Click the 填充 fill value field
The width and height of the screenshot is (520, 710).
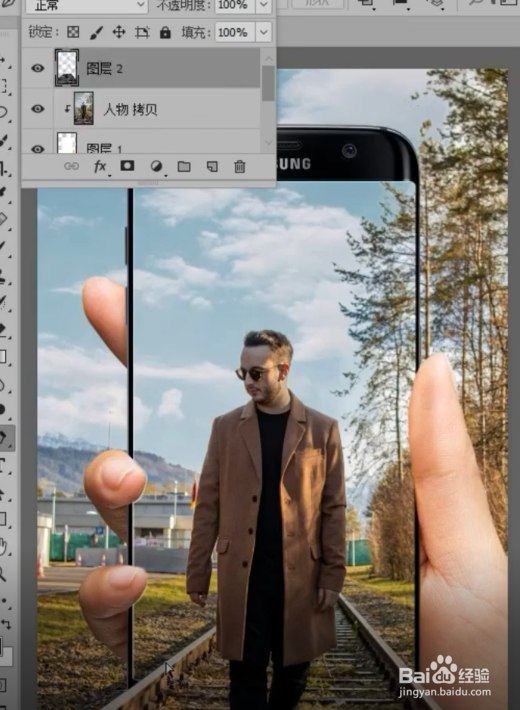(234, 33)
